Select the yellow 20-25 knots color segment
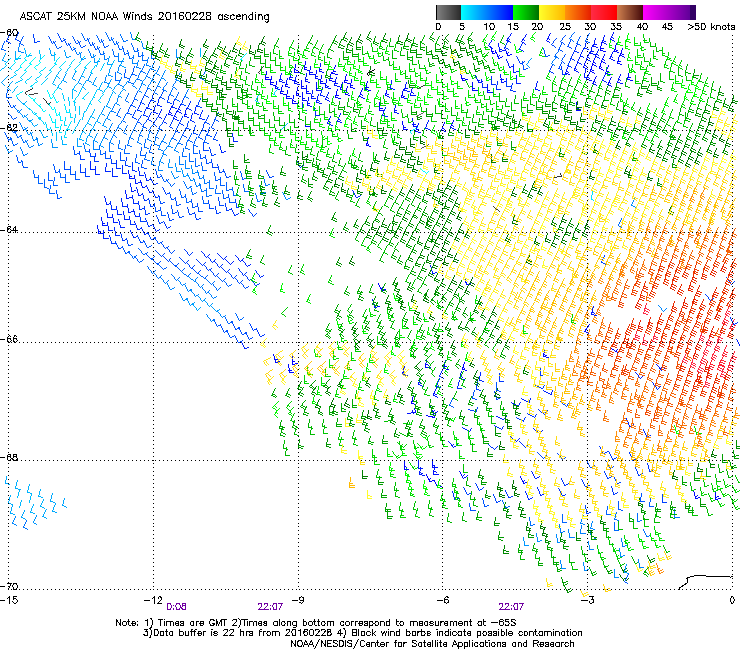Viewport: 740px width, 650px height. [x=552, y=12]
